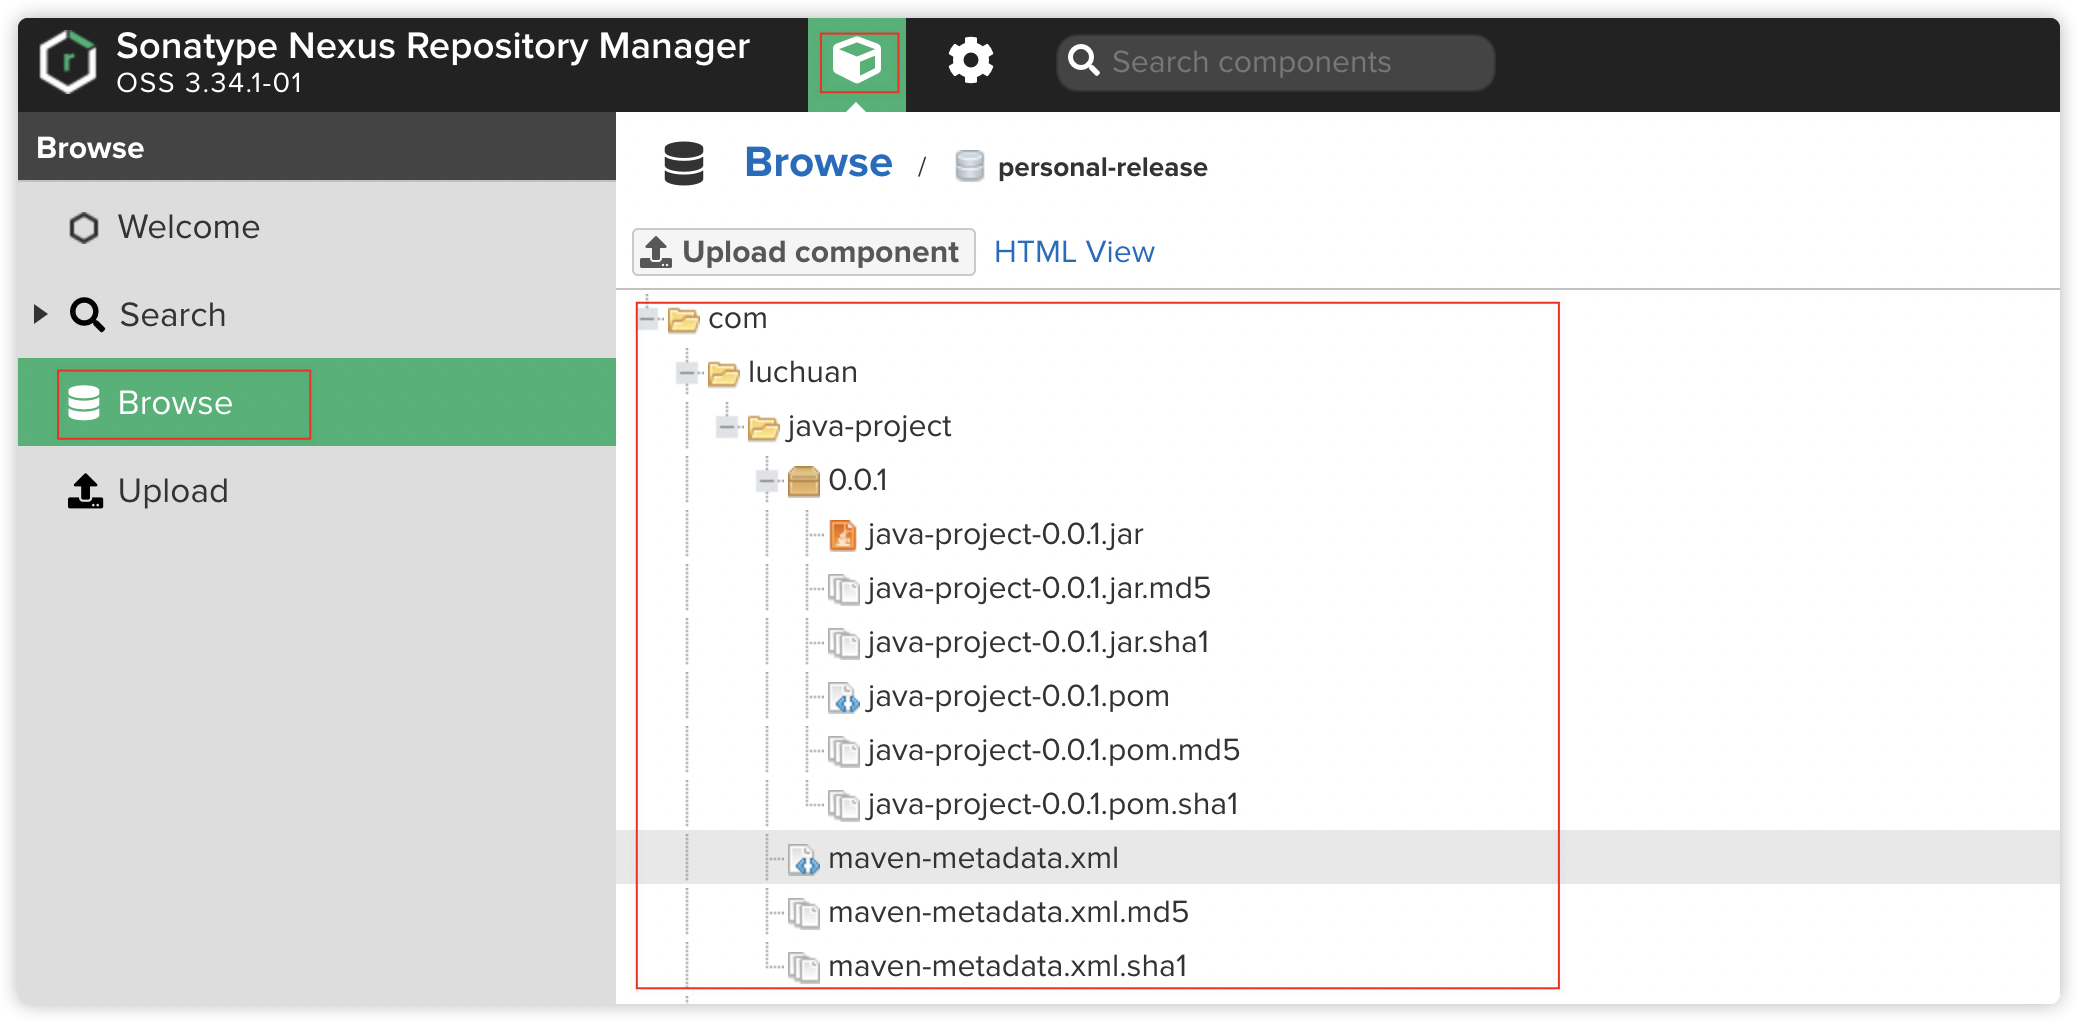Collapse the com folder node
The width and height of the screenshot is (2078, 1022).
(x=648, y=319)
